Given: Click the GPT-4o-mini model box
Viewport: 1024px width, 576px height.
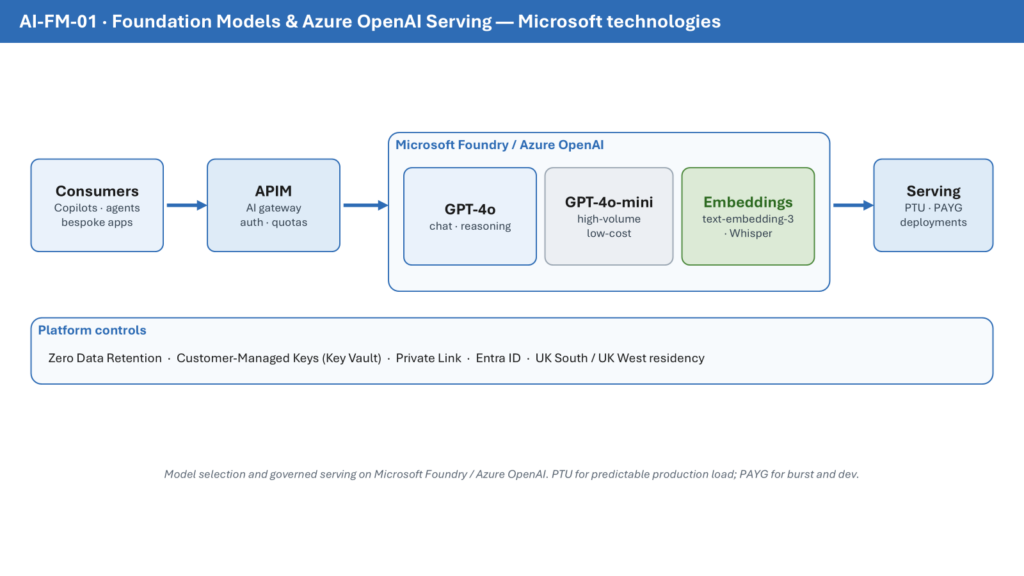Looking at the screenshot, I should coord(609,216).
